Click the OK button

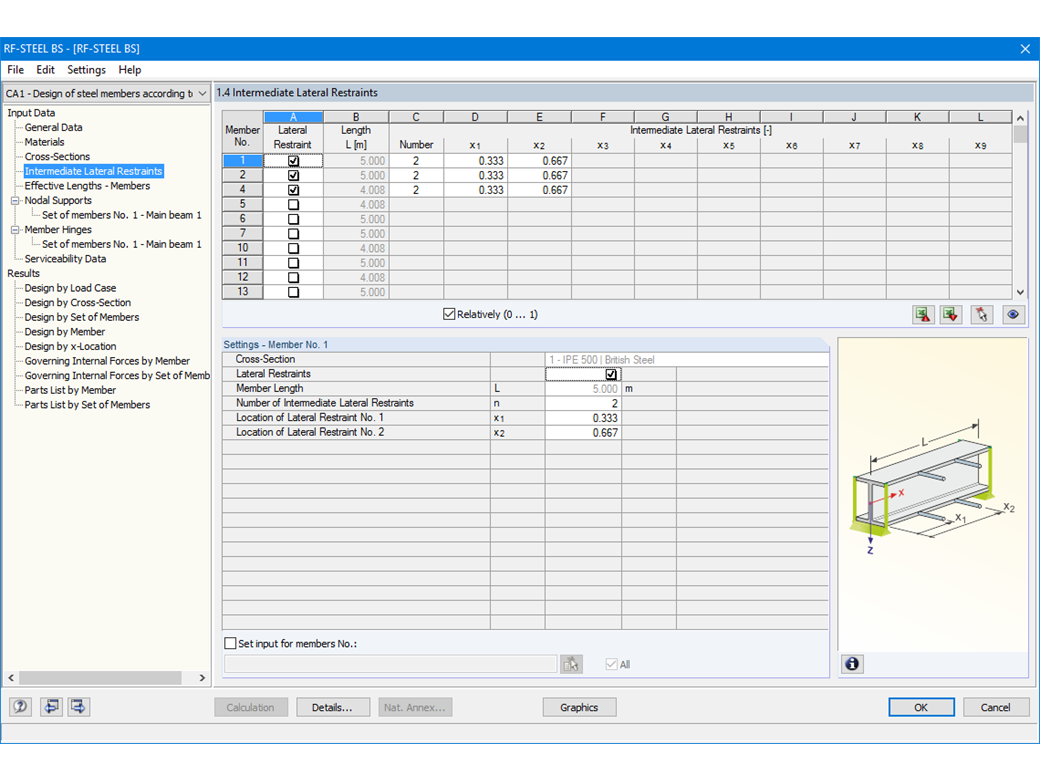coord(921,707)
